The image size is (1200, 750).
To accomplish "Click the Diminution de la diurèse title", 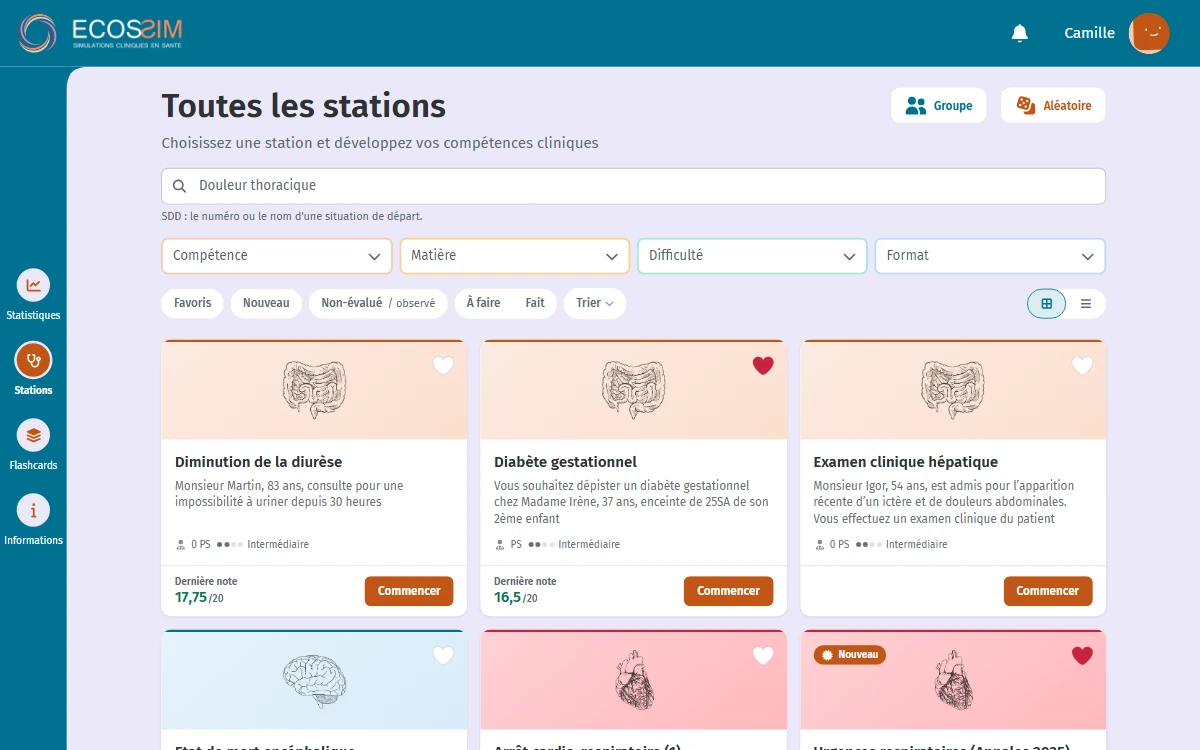I will tap(258, 462).
